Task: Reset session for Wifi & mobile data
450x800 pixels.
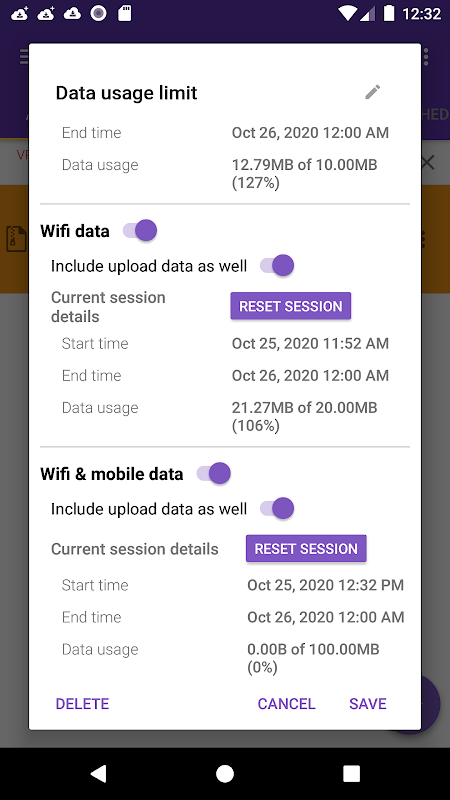Action: pyautogui.click(x=306, y=548)
